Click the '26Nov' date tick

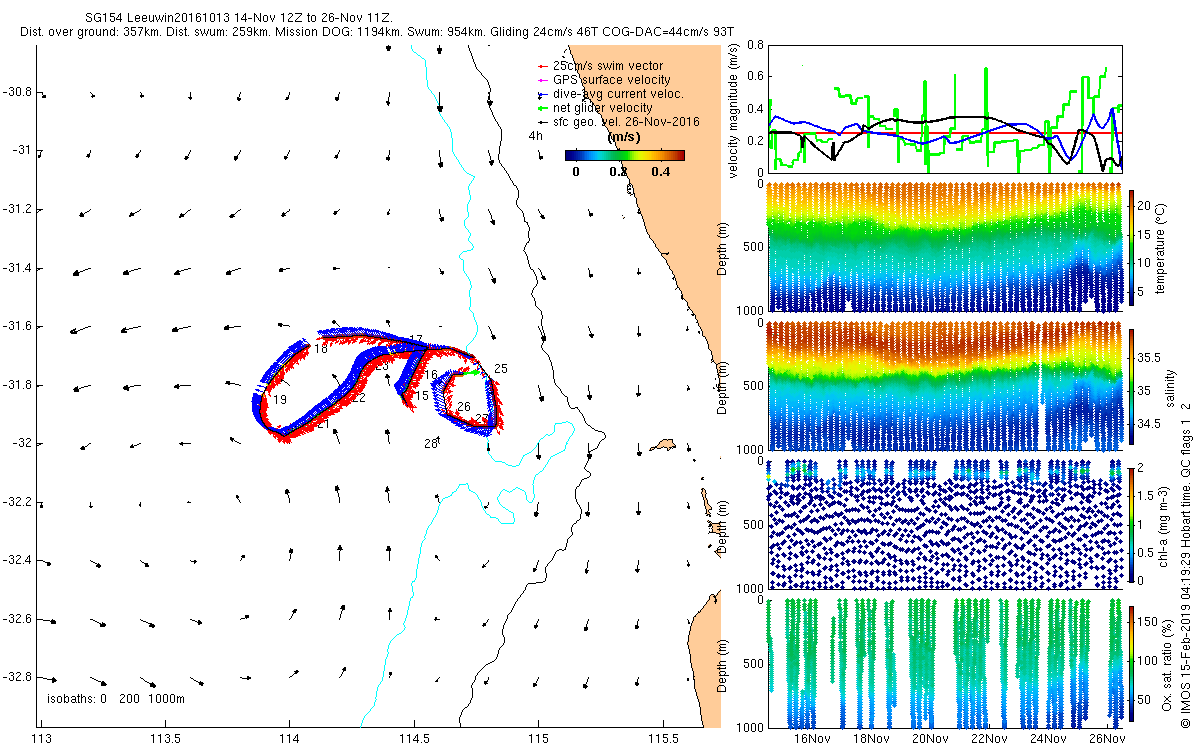coord(1106,739)
